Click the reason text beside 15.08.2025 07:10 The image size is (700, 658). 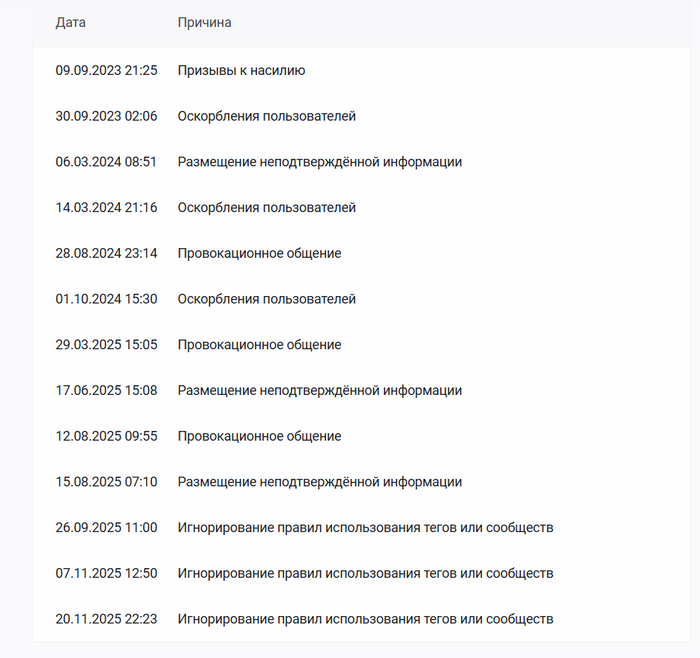click(x=319, y=482)
